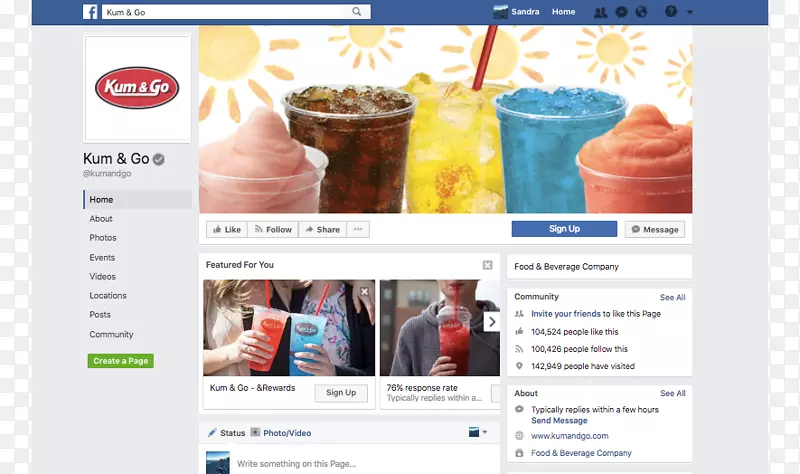Click the 104,524 people like this text

574,332
